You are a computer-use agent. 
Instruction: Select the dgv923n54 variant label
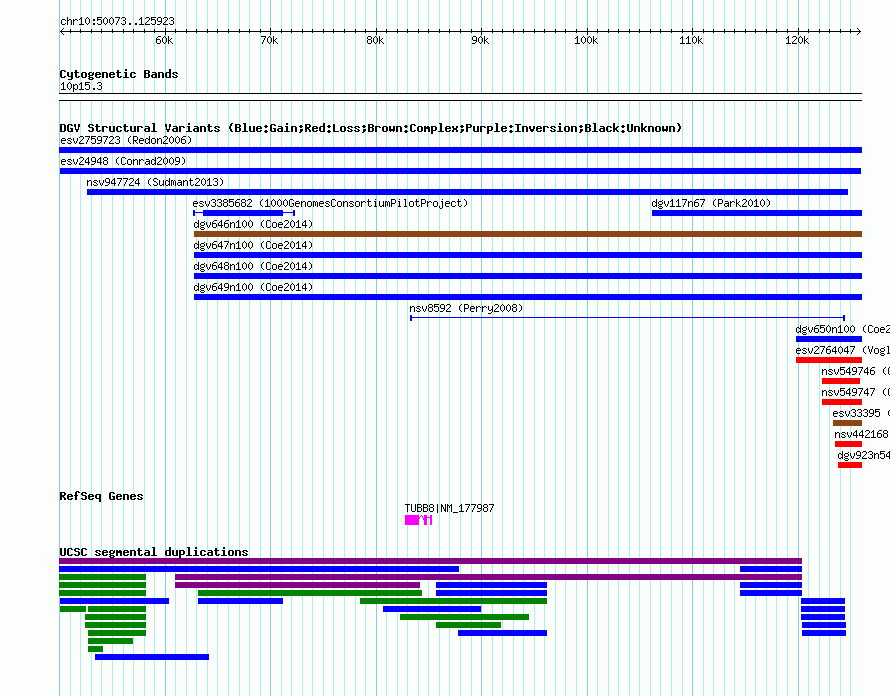coord(863,455)
